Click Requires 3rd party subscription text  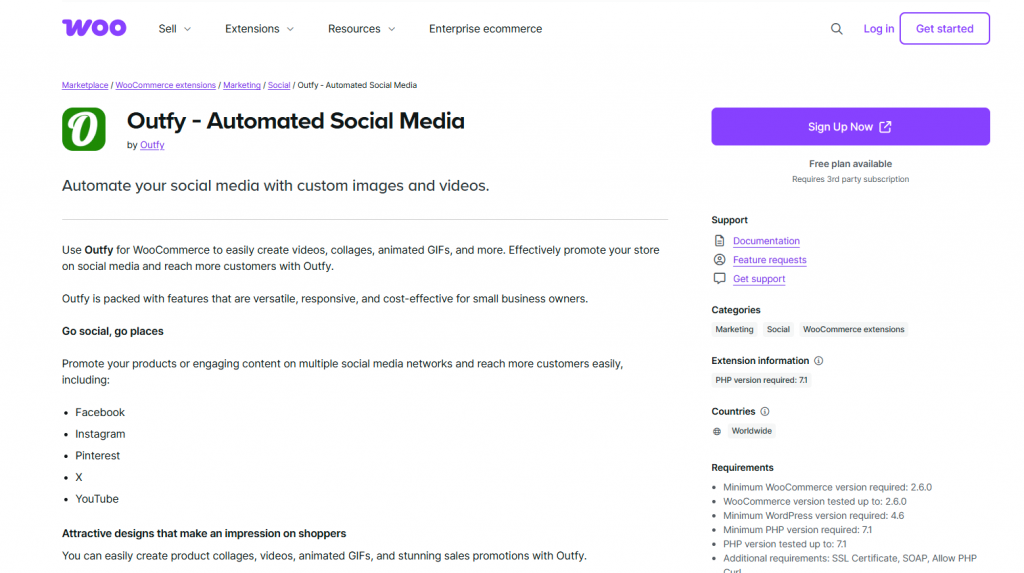click(850, 179)
